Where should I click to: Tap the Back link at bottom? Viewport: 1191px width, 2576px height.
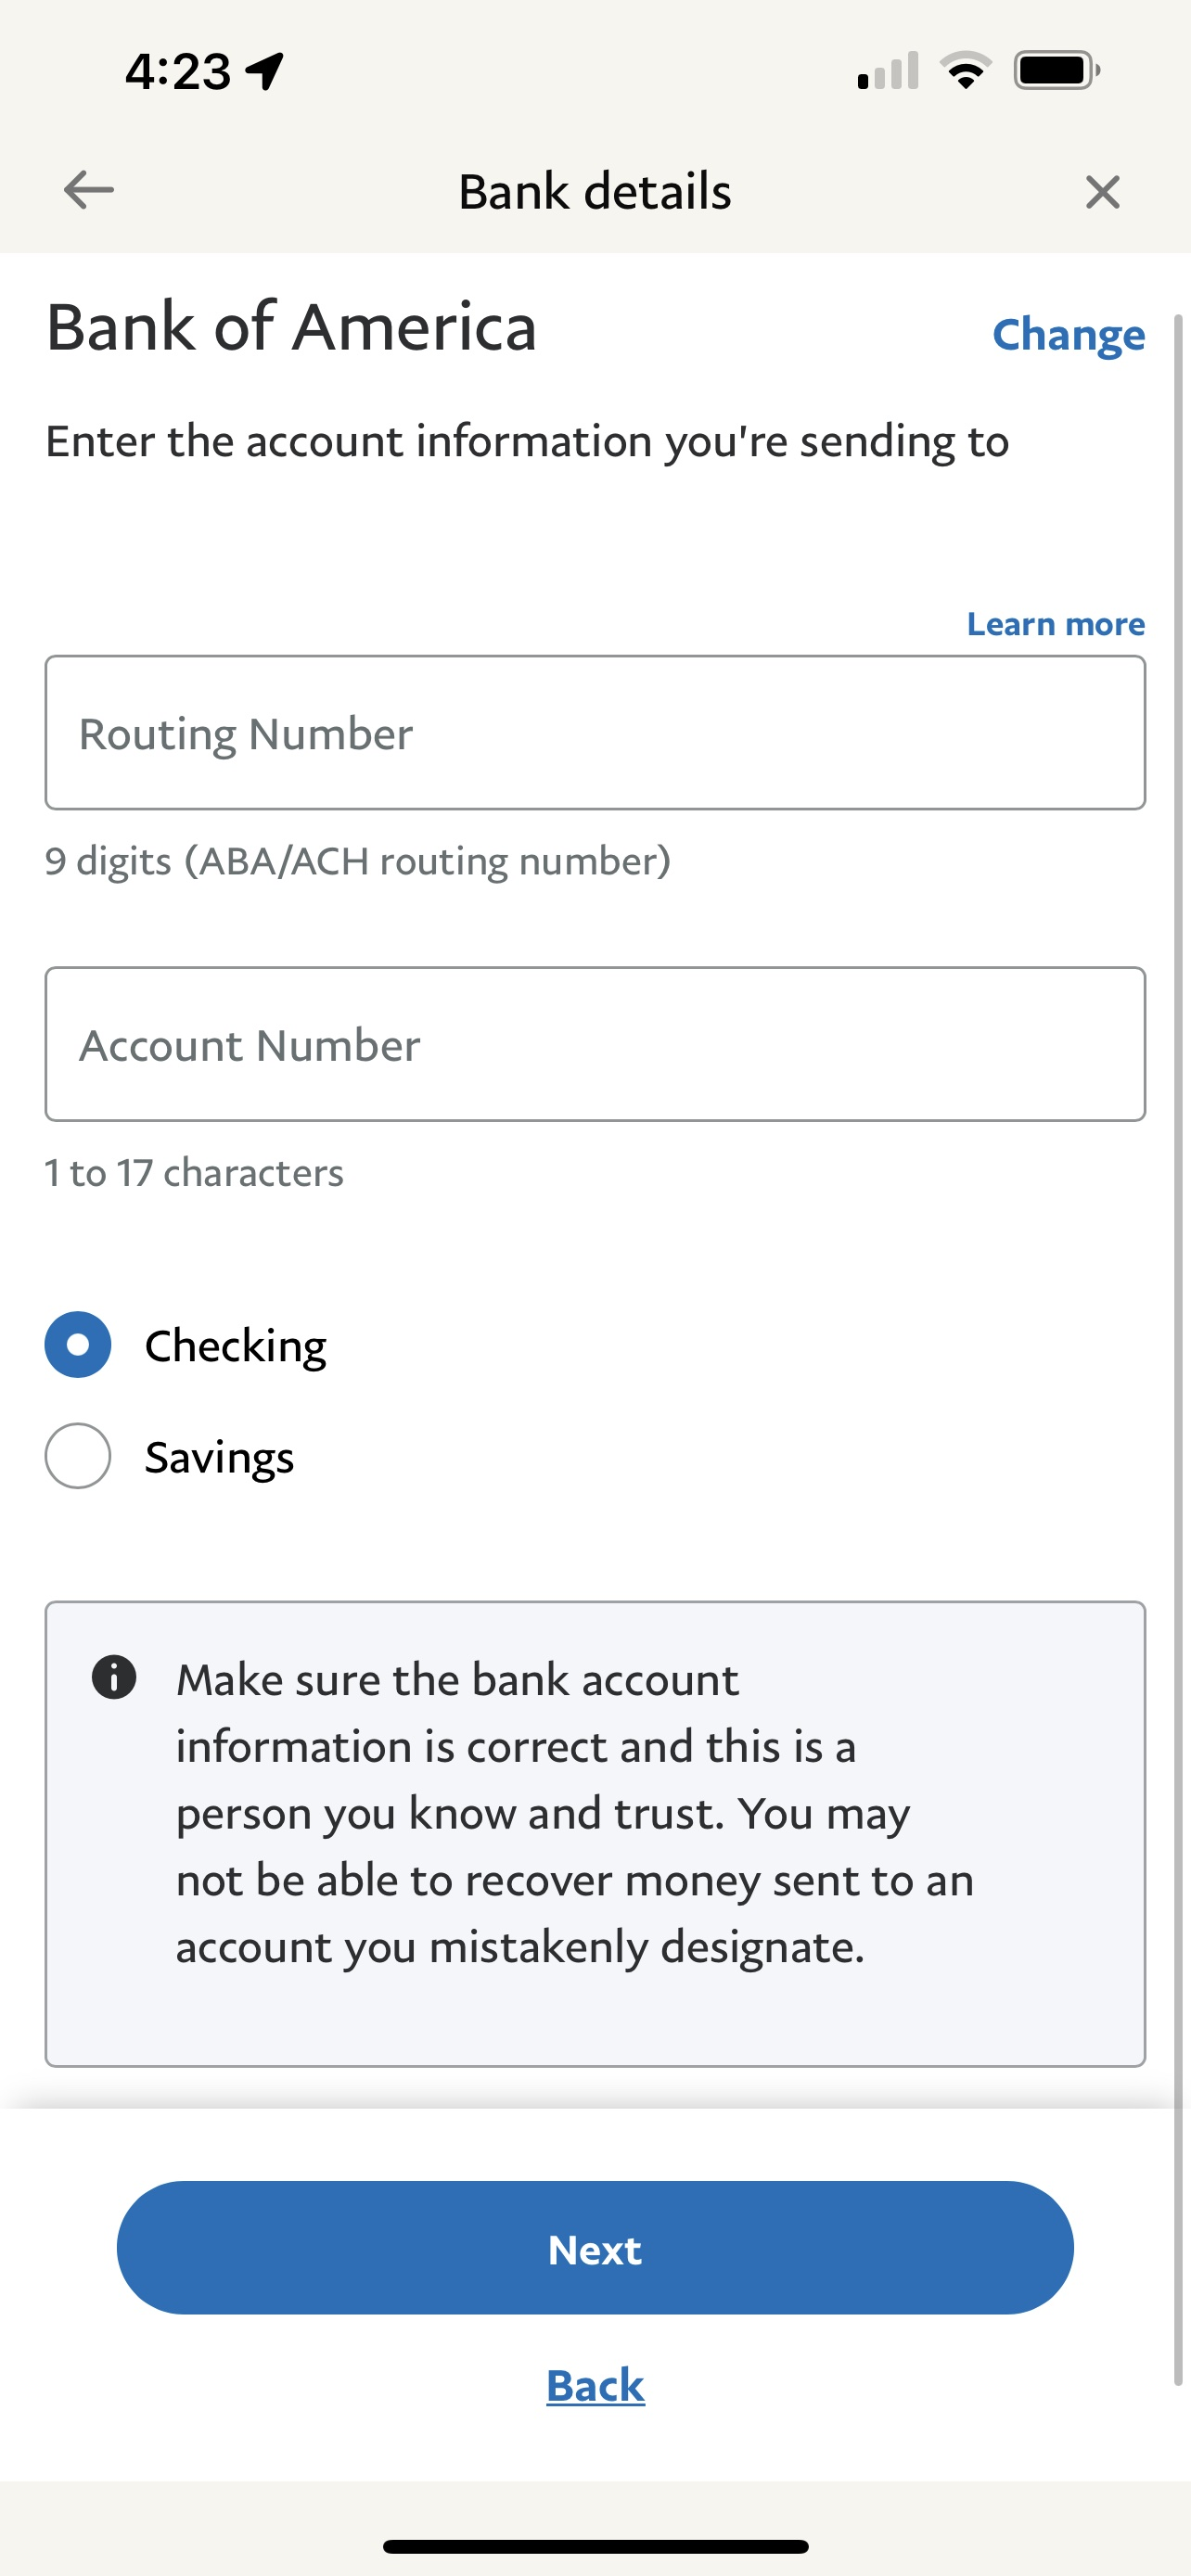[595, 2385]
